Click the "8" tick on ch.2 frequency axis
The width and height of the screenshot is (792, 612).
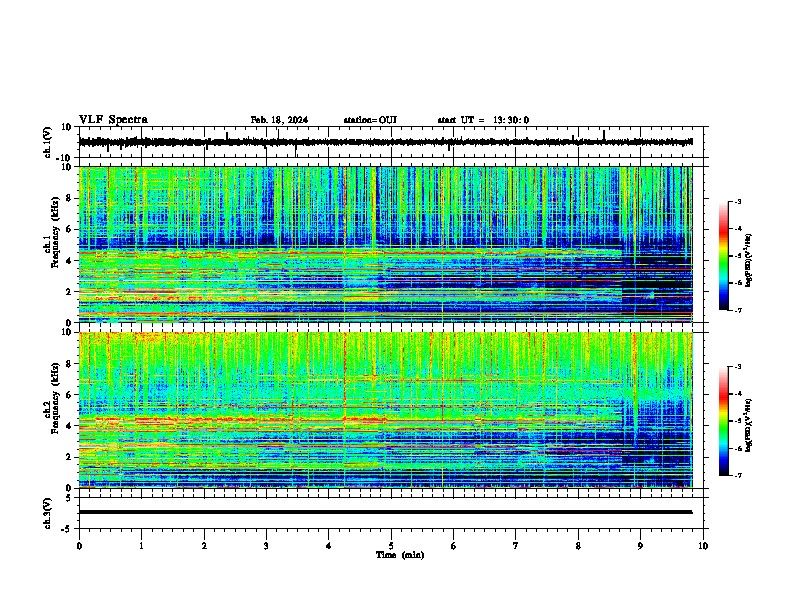tap(70, 364)
